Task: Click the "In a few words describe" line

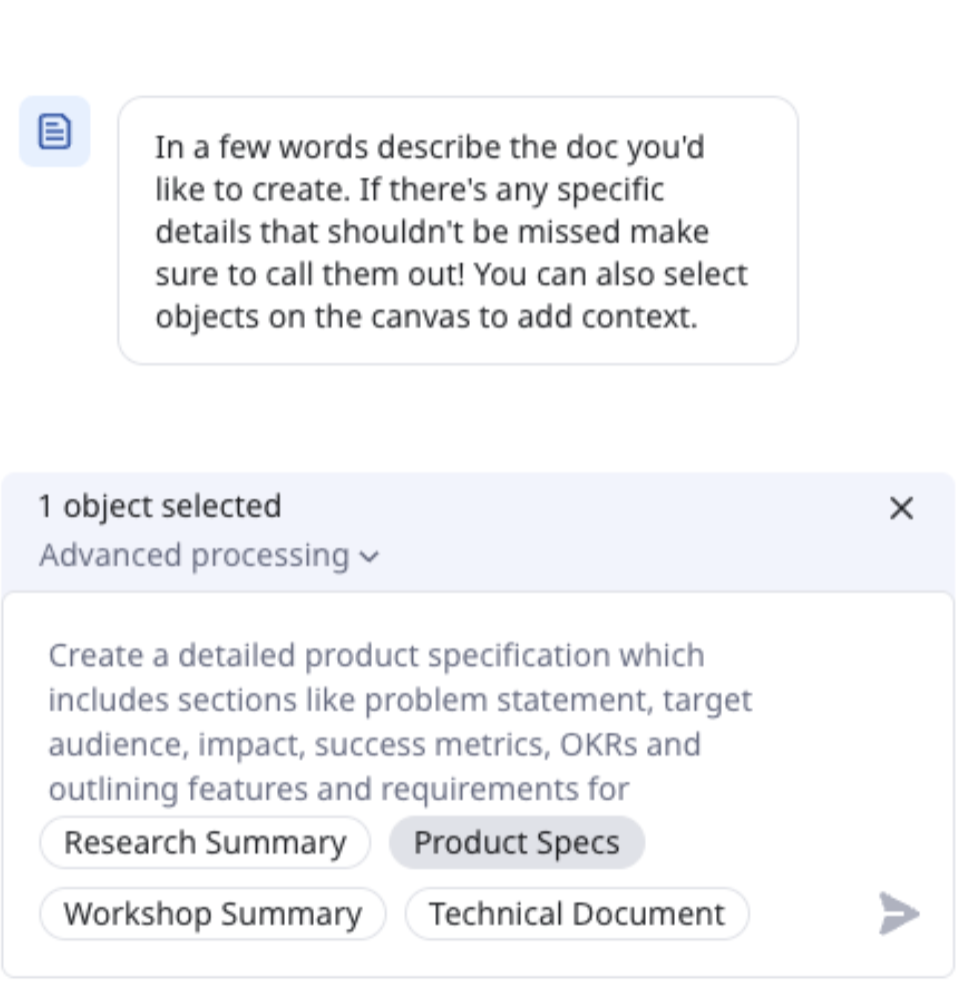Action: point(429,148)
